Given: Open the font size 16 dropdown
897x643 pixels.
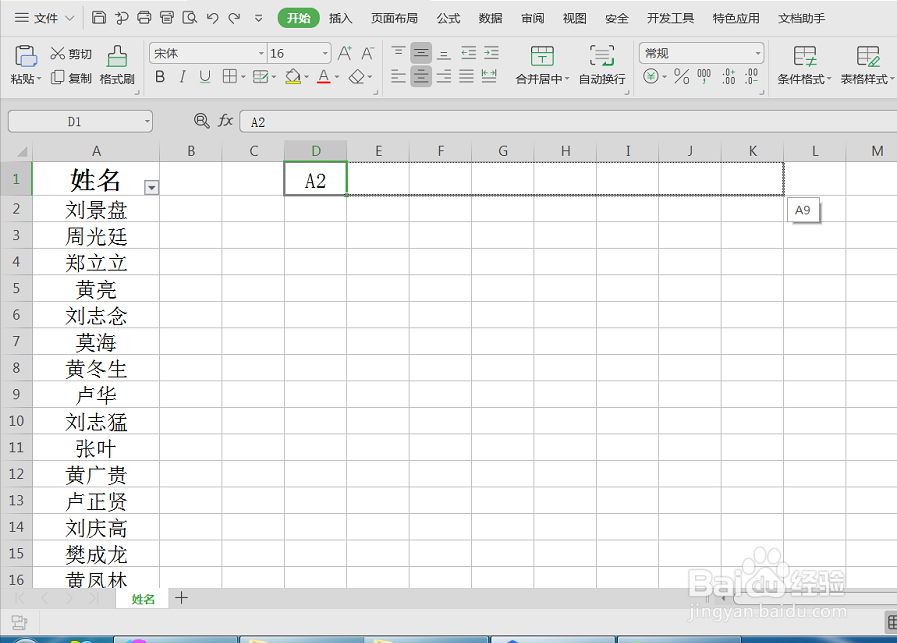Looking at the screenshot, I should 325,53.
